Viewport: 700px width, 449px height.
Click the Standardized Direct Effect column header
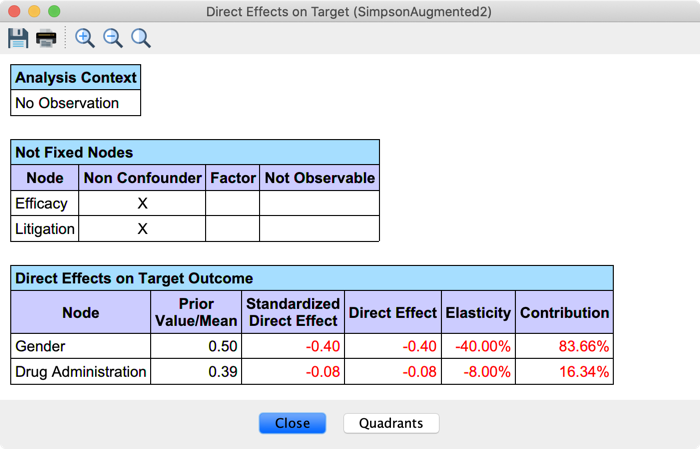pos(293,312)
